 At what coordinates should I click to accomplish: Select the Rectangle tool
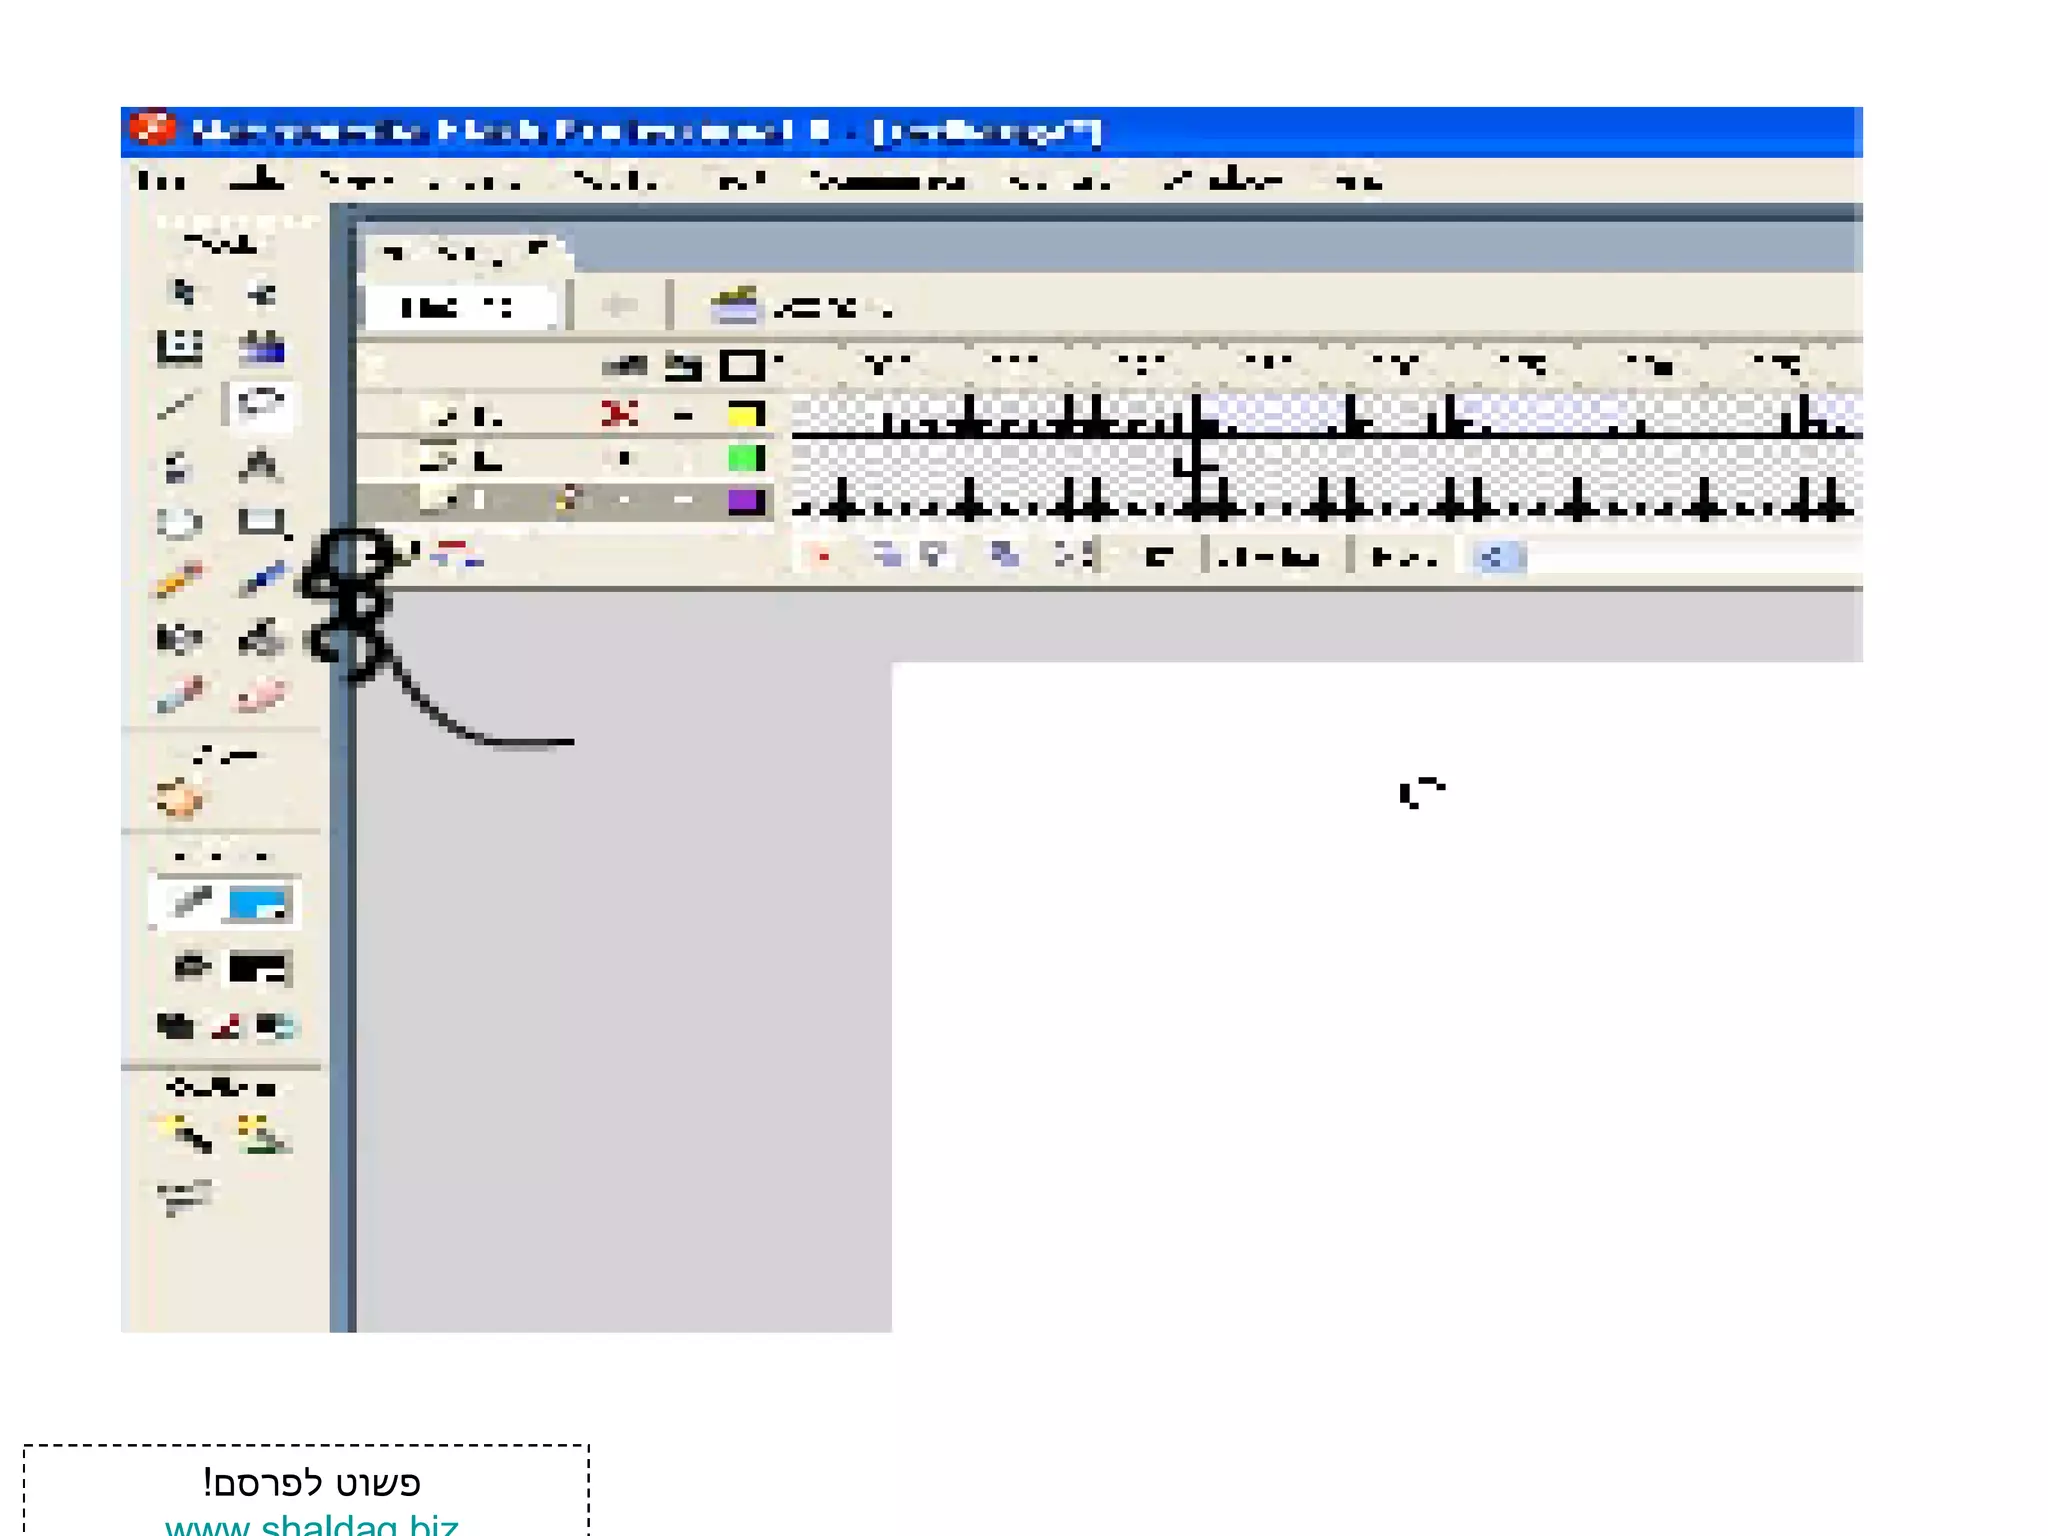(260, 522)
